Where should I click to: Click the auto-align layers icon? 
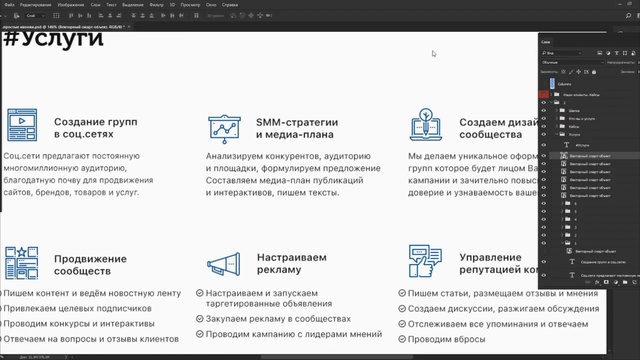coord(196,16)
